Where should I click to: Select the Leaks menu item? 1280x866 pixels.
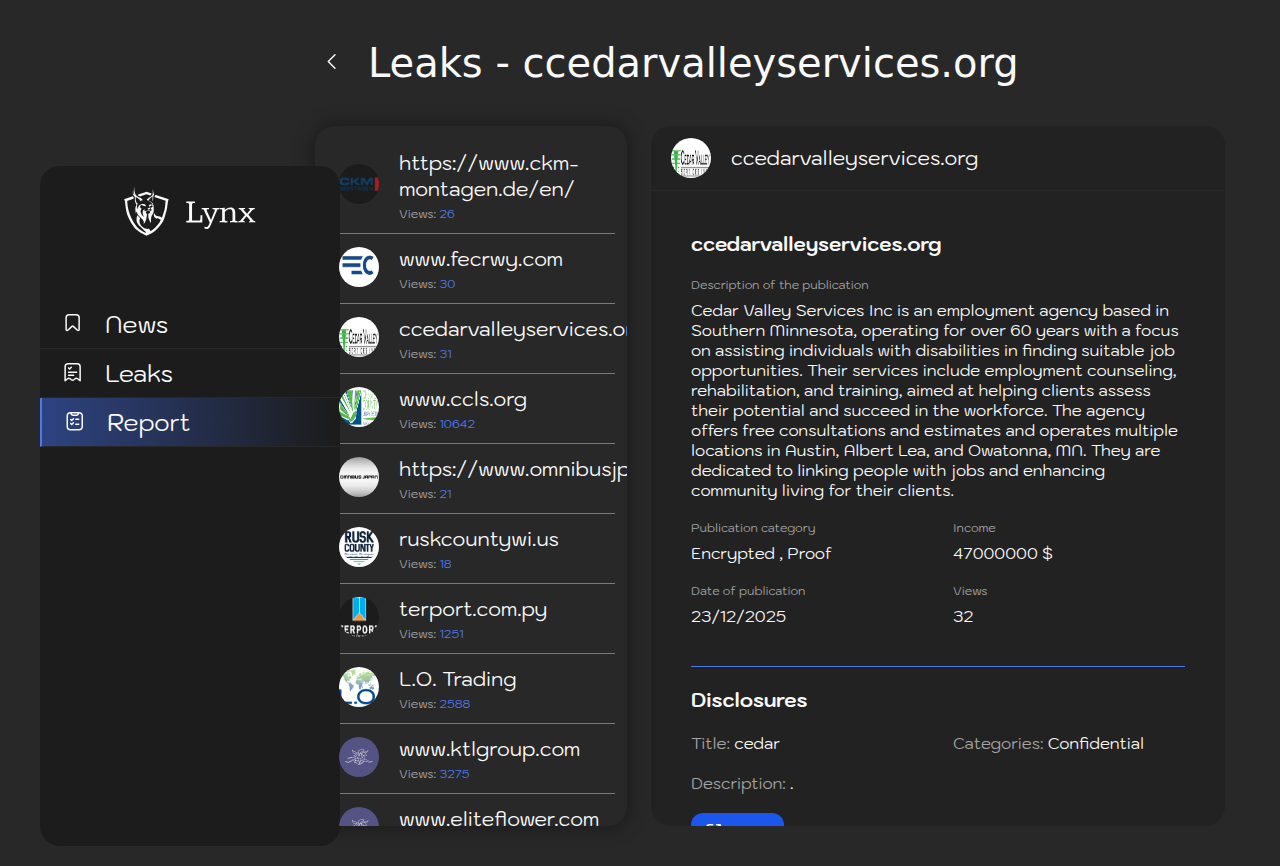[139, 374]
